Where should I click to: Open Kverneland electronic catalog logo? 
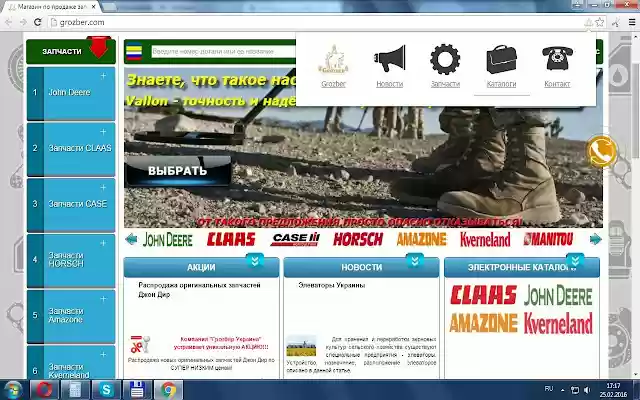[558, 323]
